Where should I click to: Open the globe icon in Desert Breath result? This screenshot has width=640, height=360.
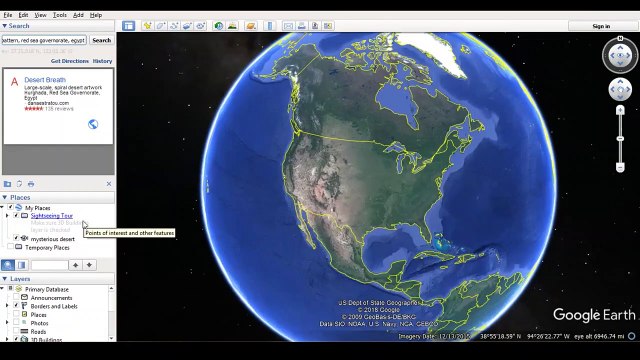tap(93, 124)
